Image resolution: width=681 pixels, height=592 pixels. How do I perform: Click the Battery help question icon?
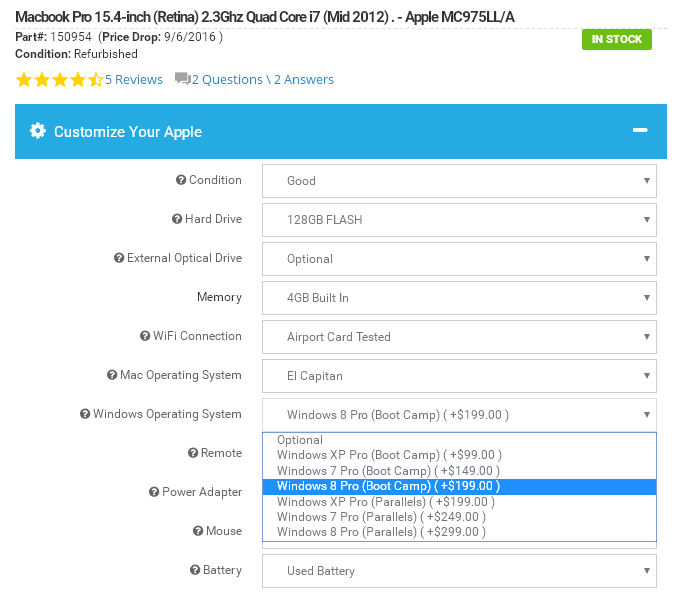[195, 570]
